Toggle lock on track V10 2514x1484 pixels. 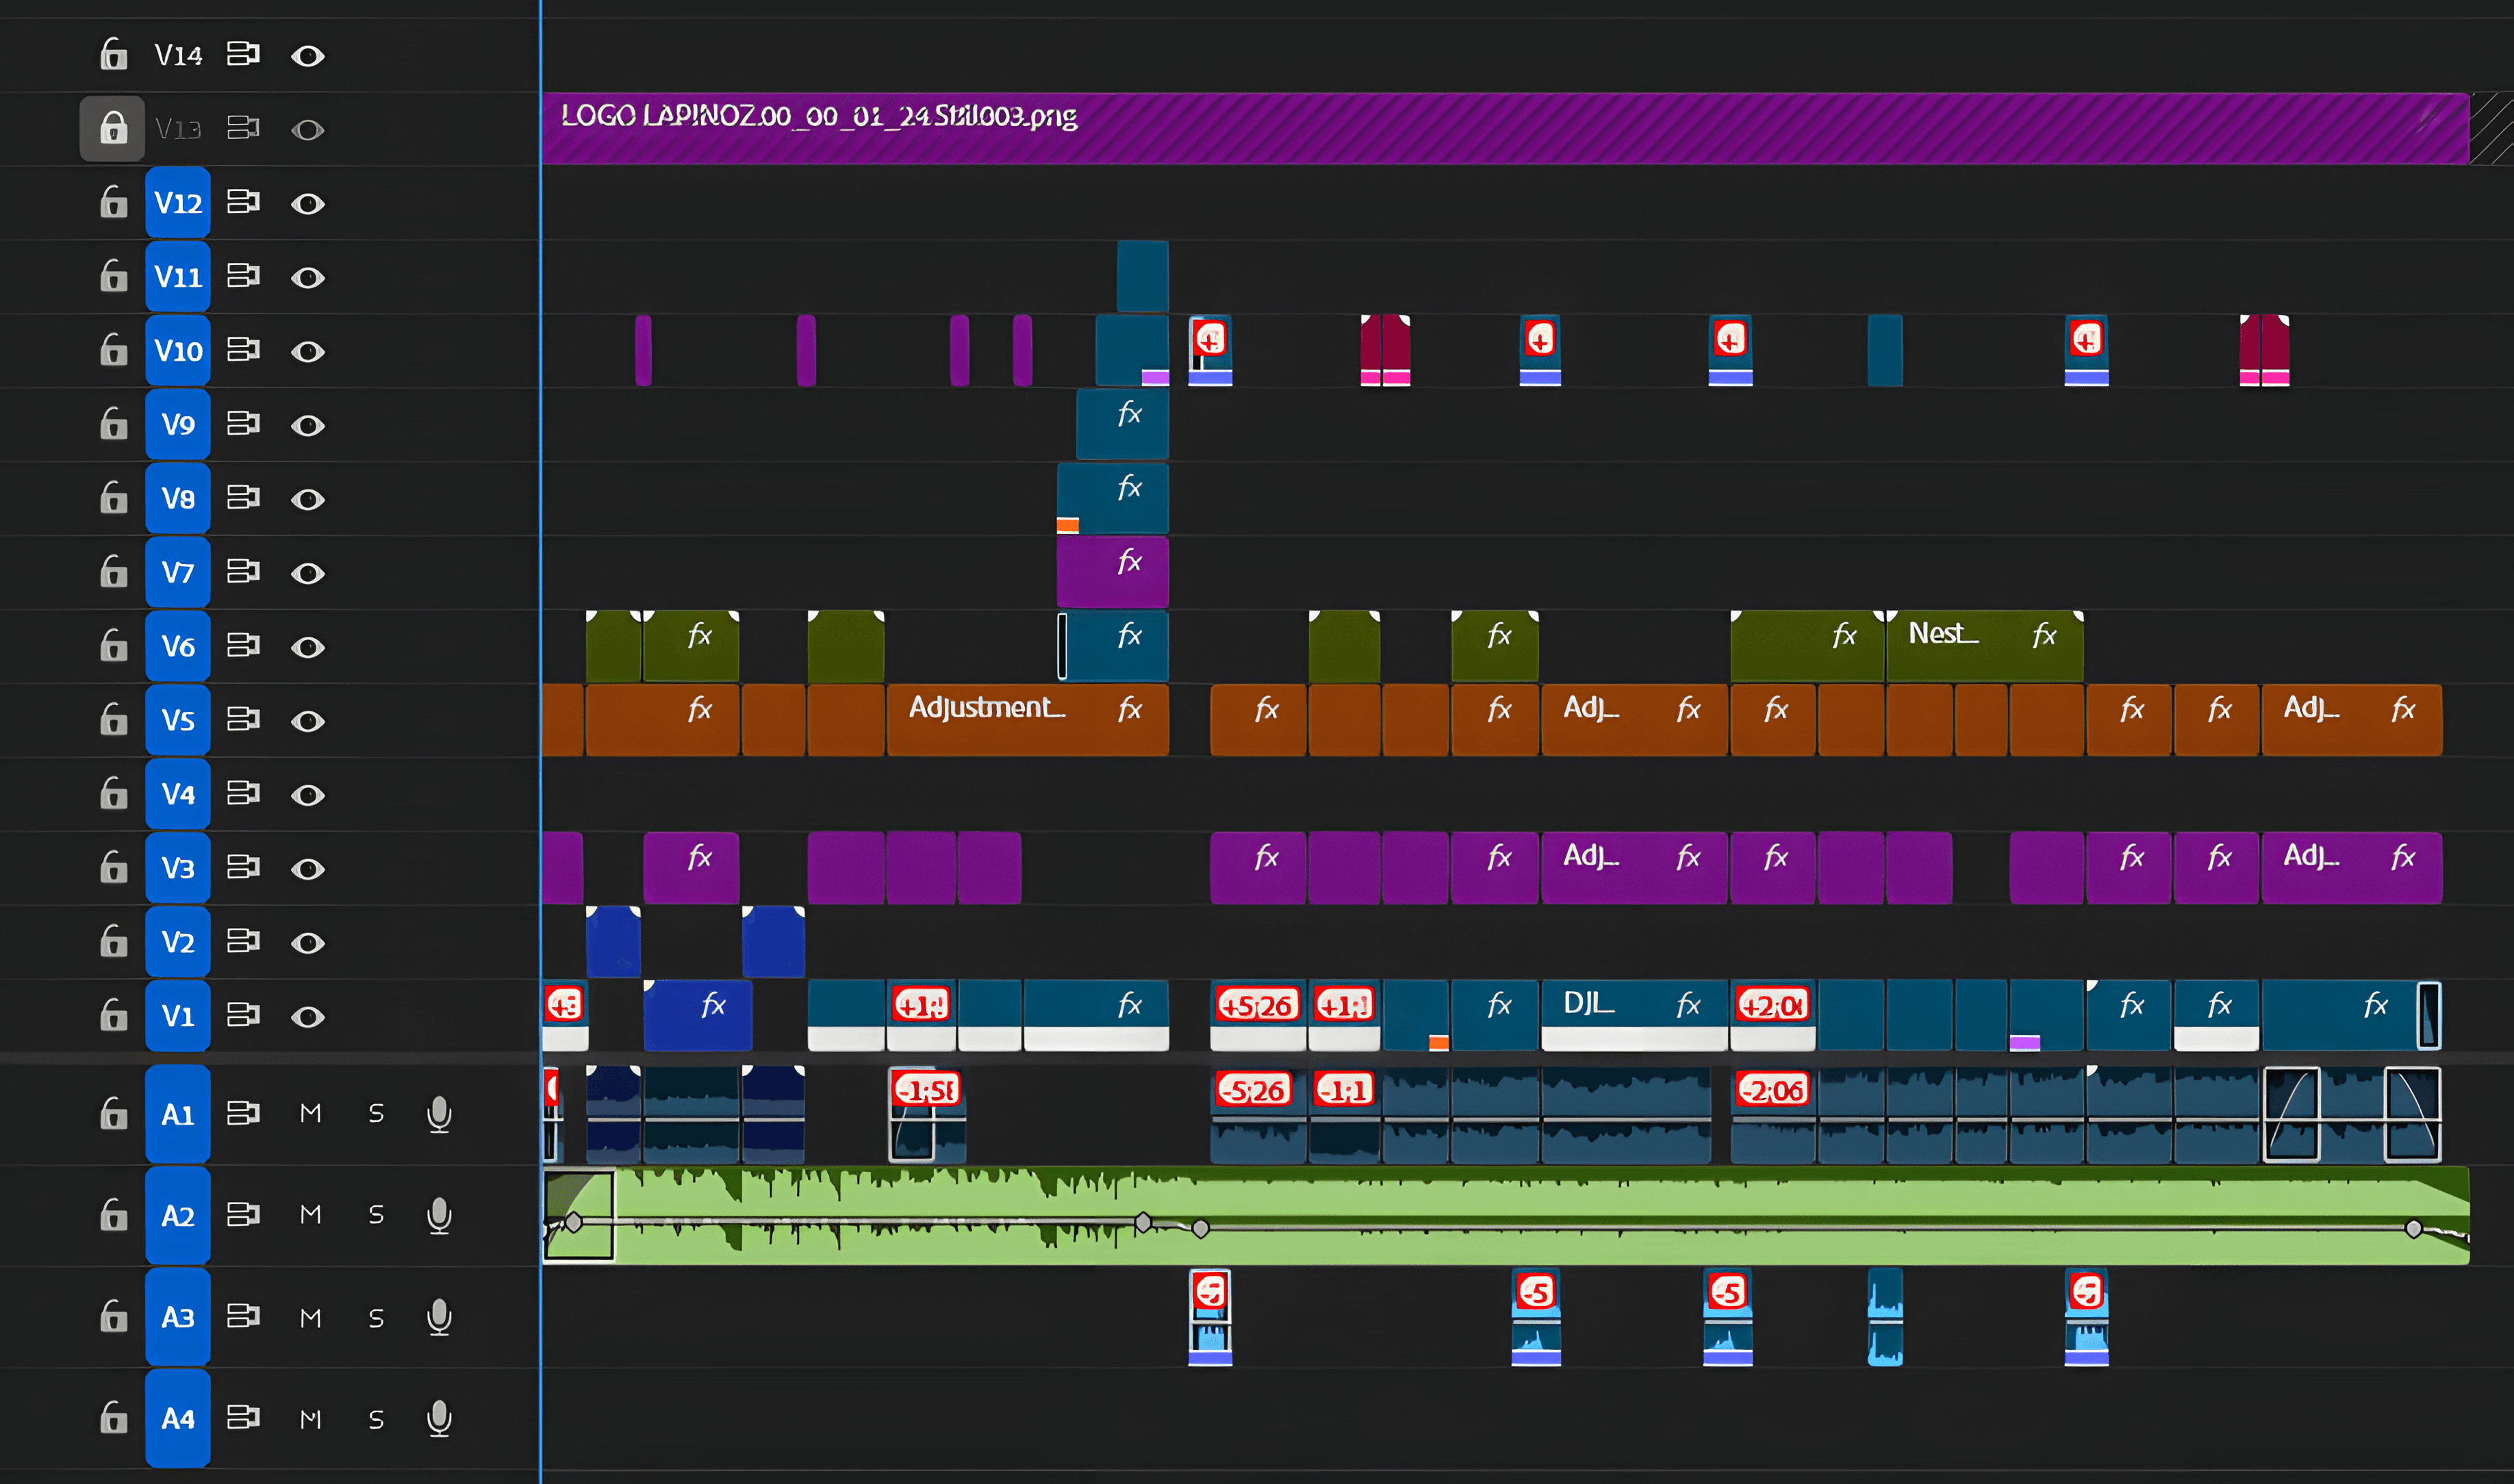pos(113,350)
